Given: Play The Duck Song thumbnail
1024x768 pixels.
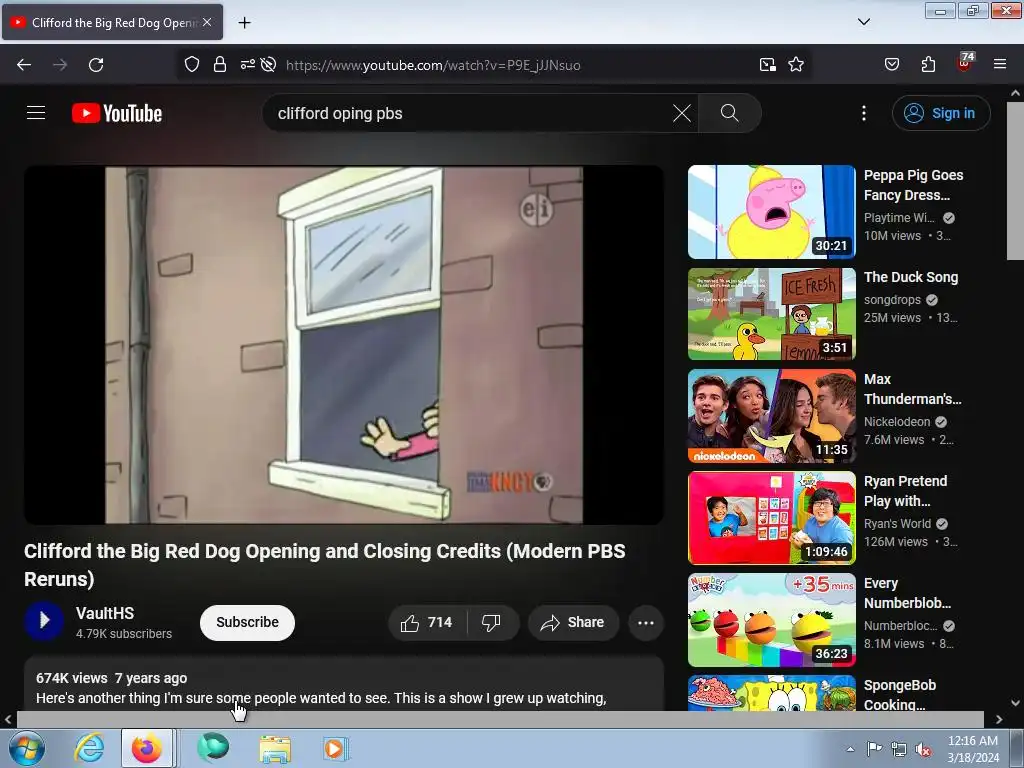Looking at the screenshot, I should pyautogui.click(x=771, y=313).
